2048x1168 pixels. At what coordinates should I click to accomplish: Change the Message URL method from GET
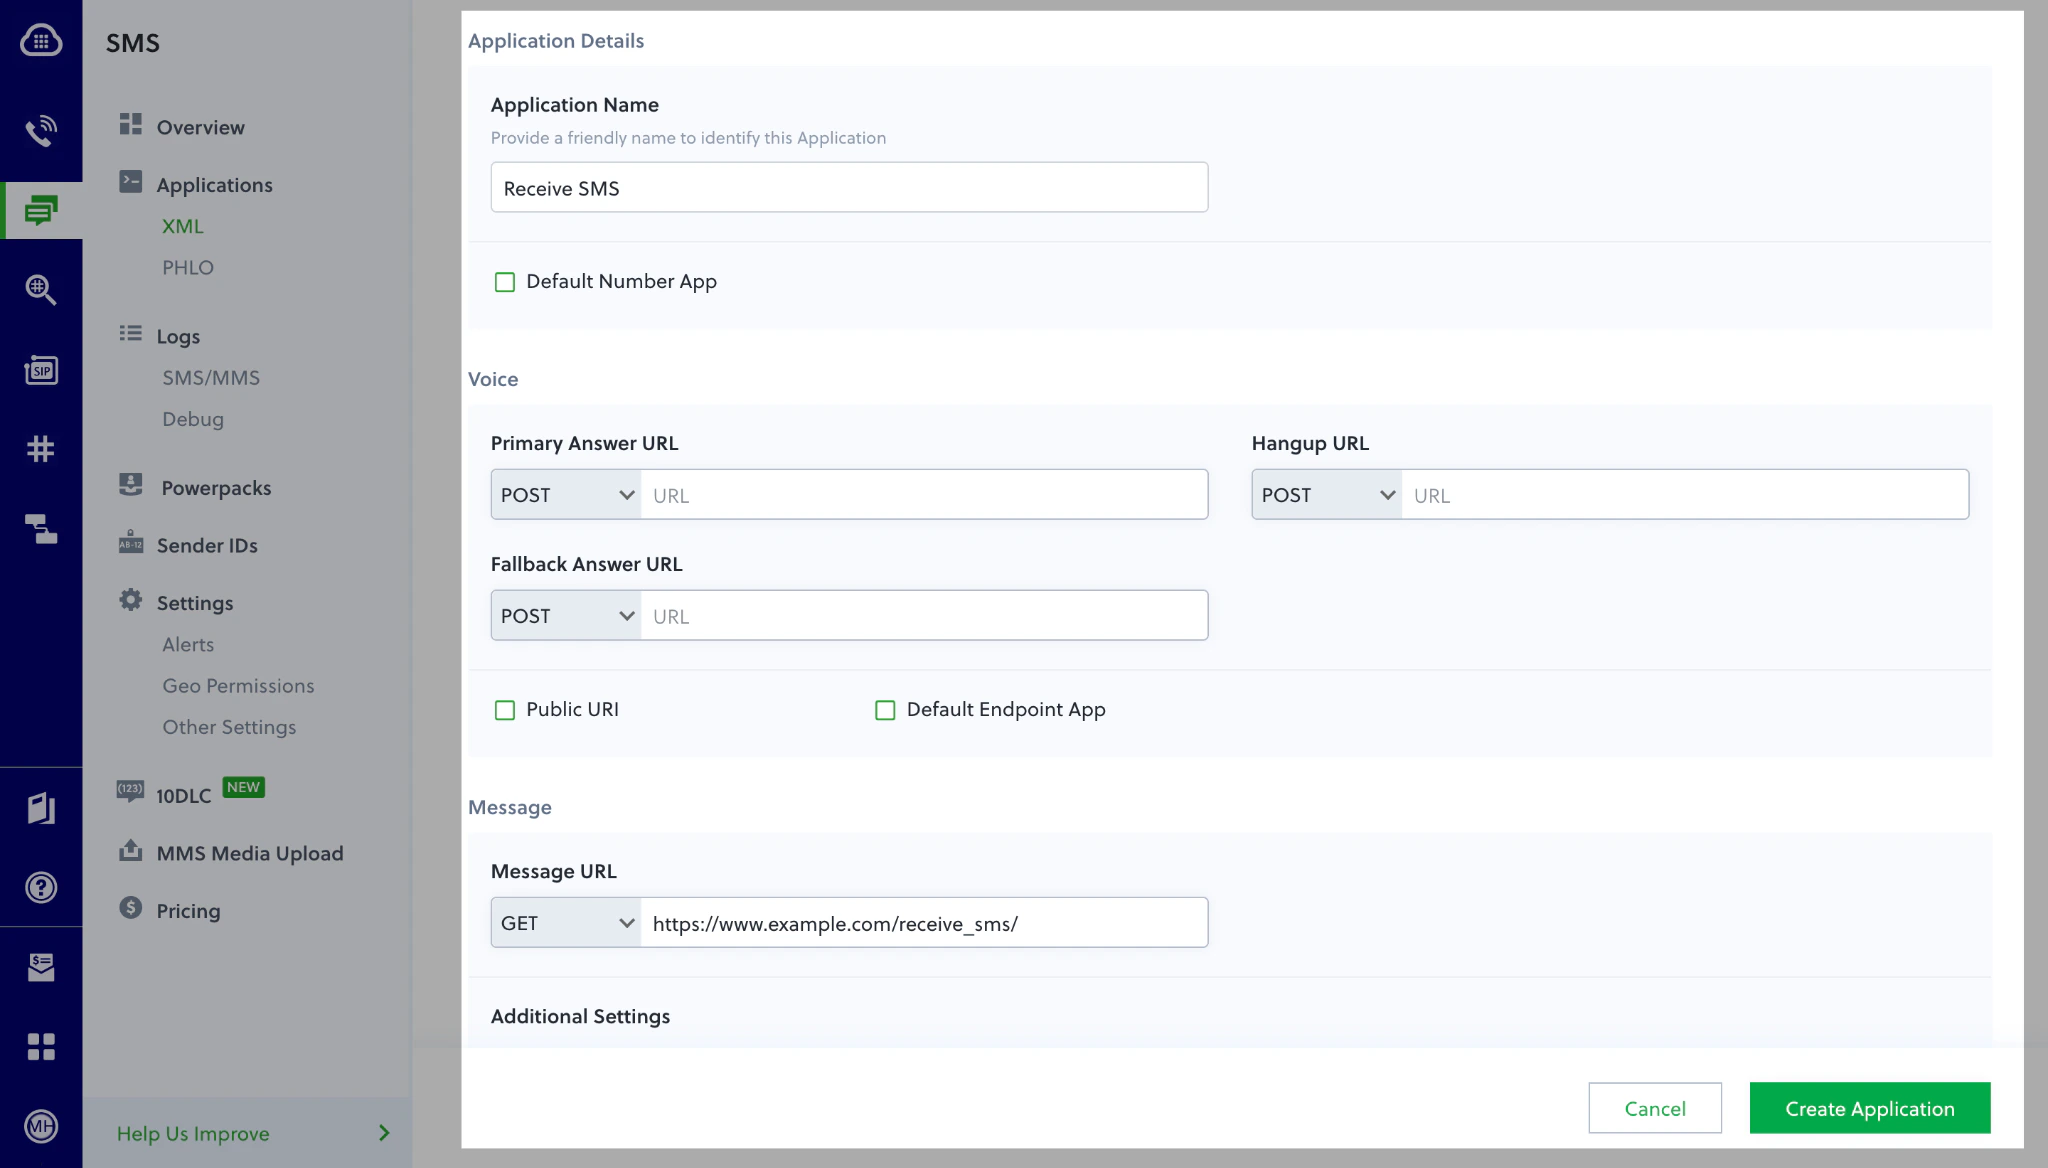(565, 922)
